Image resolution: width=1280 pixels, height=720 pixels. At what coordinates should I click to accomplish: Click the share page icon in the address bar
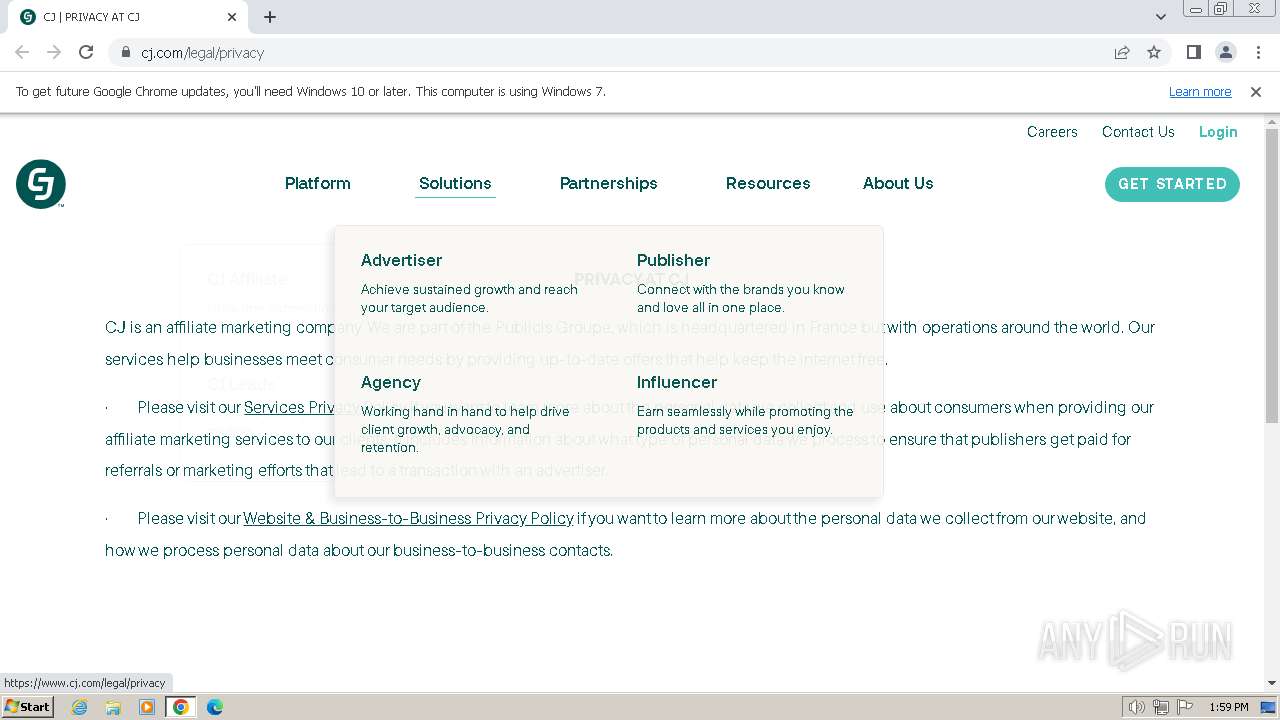click(x=1122, y=52)
